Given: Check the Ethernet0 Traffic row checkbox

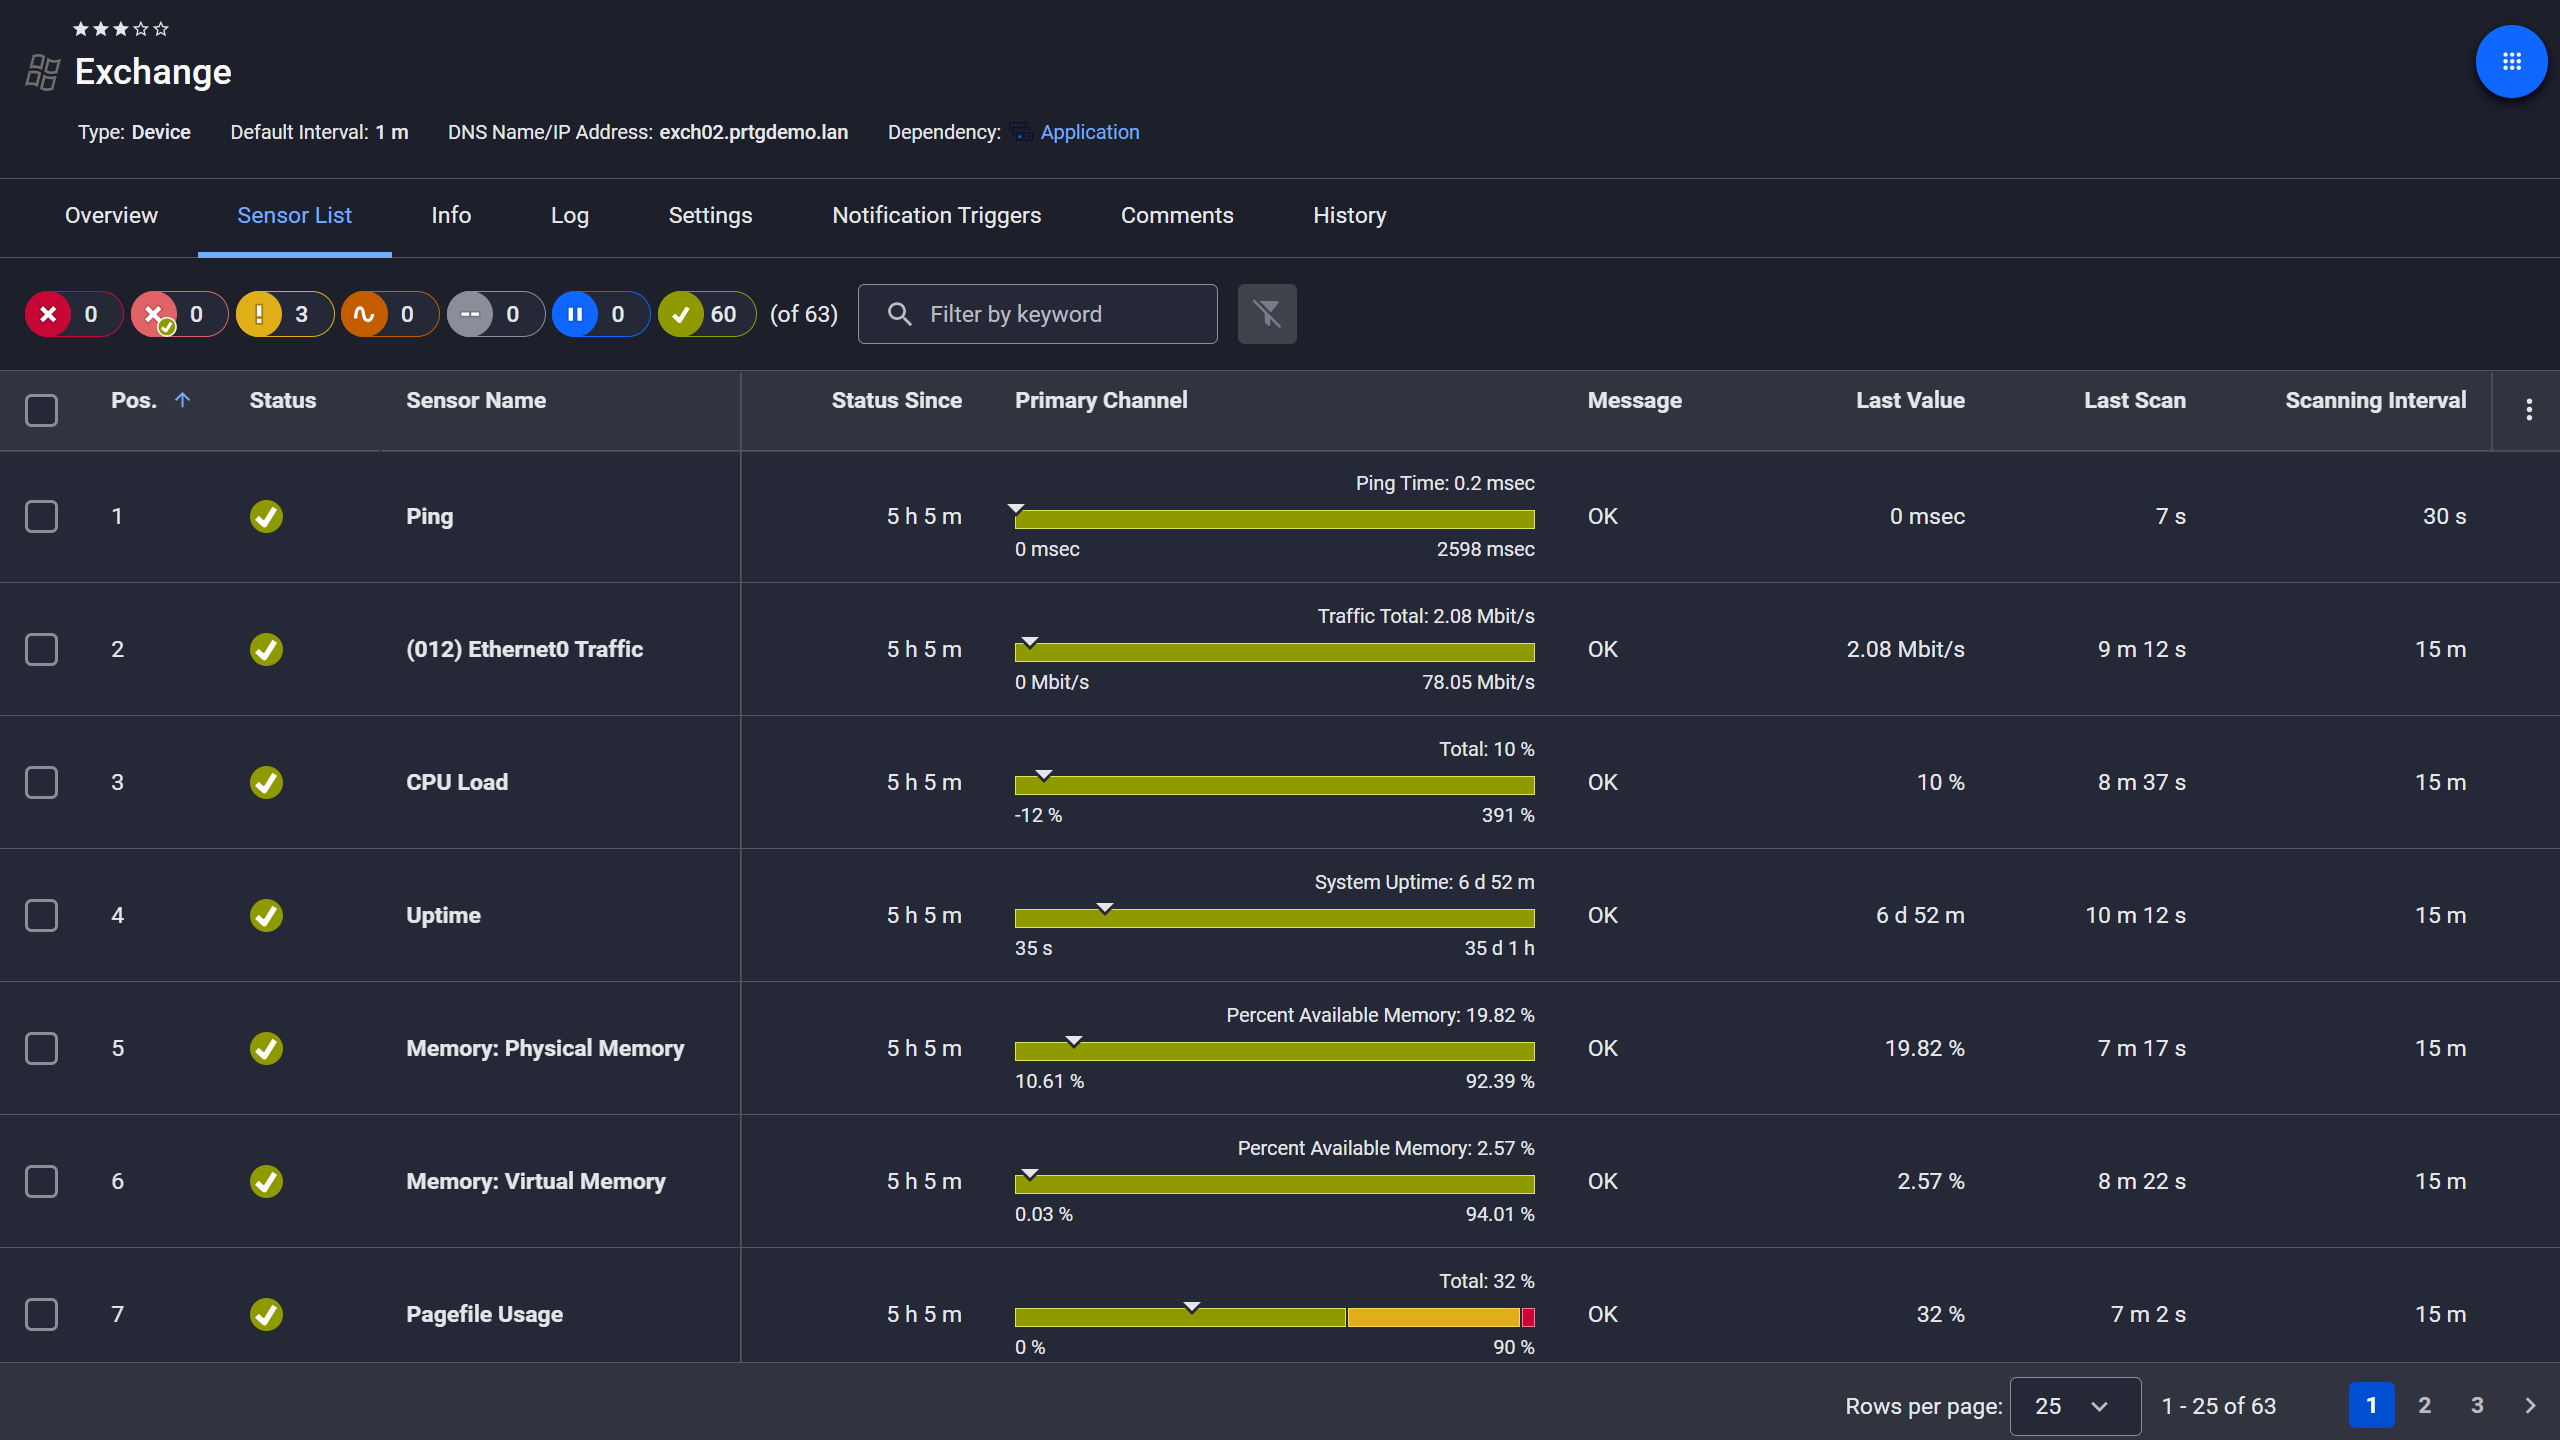Looking at the screenshot, I should pos(41,650).
